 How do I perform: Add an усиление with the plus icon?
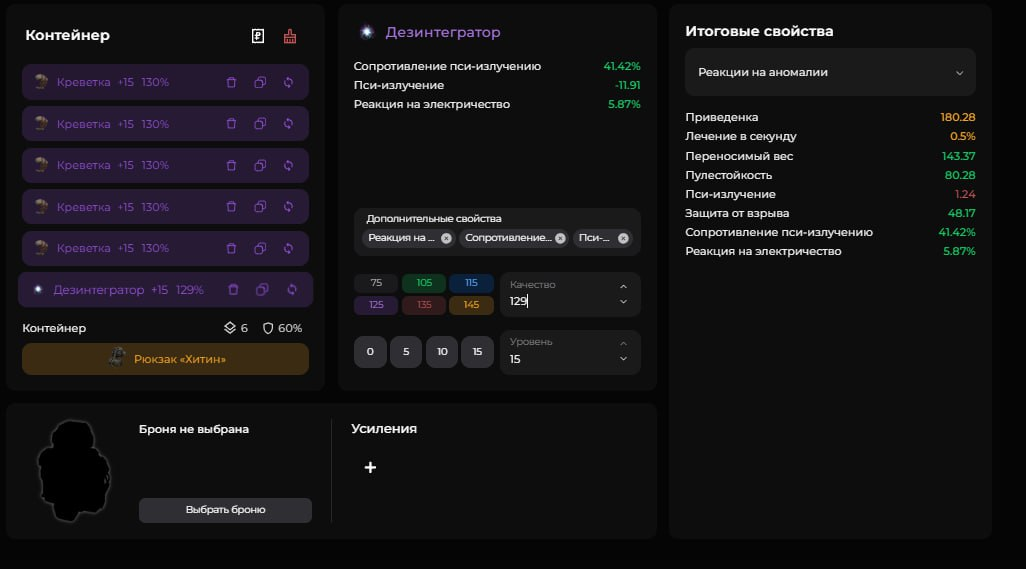pos(370,467)
